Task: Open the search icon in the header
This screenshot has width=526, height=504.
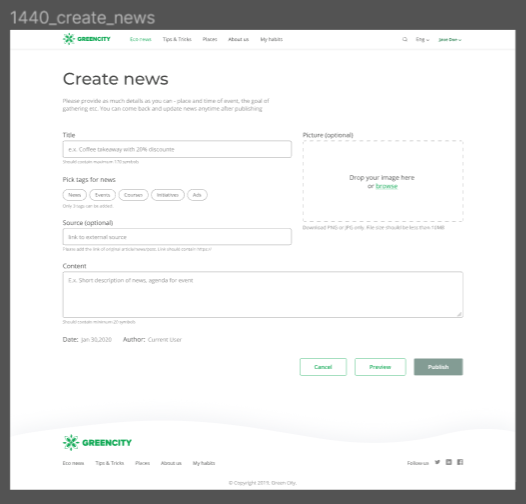Action: [x=405, y=39]
